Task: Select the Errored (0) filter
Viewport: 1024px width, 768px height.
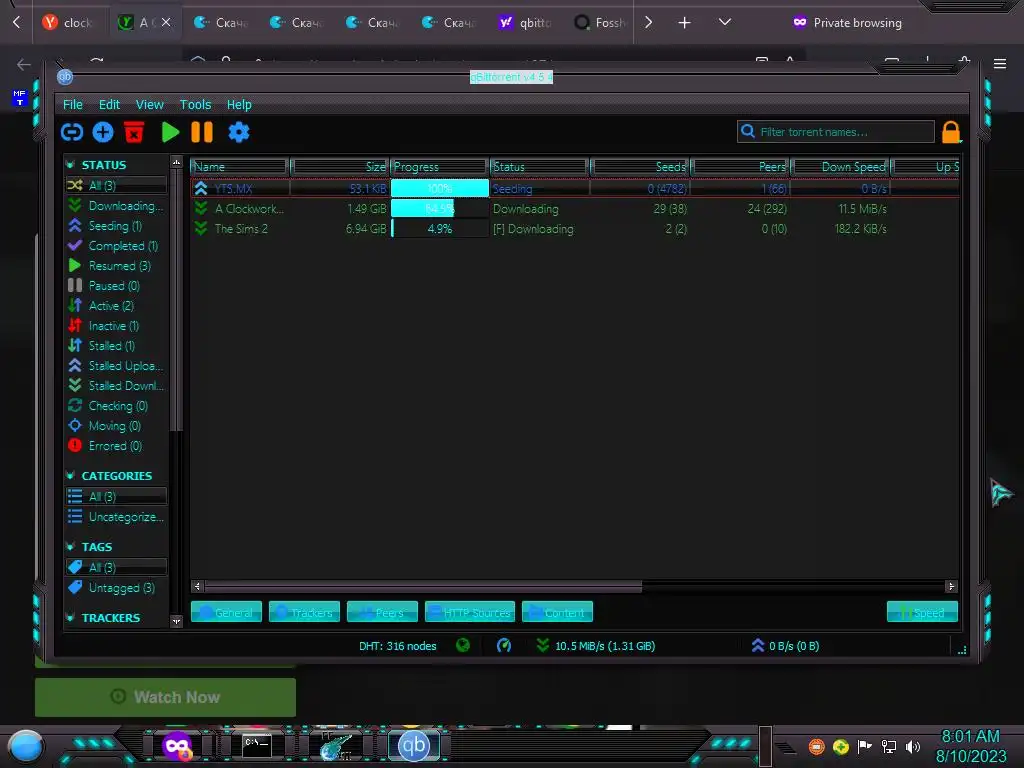Action: (x=116, y=446)
